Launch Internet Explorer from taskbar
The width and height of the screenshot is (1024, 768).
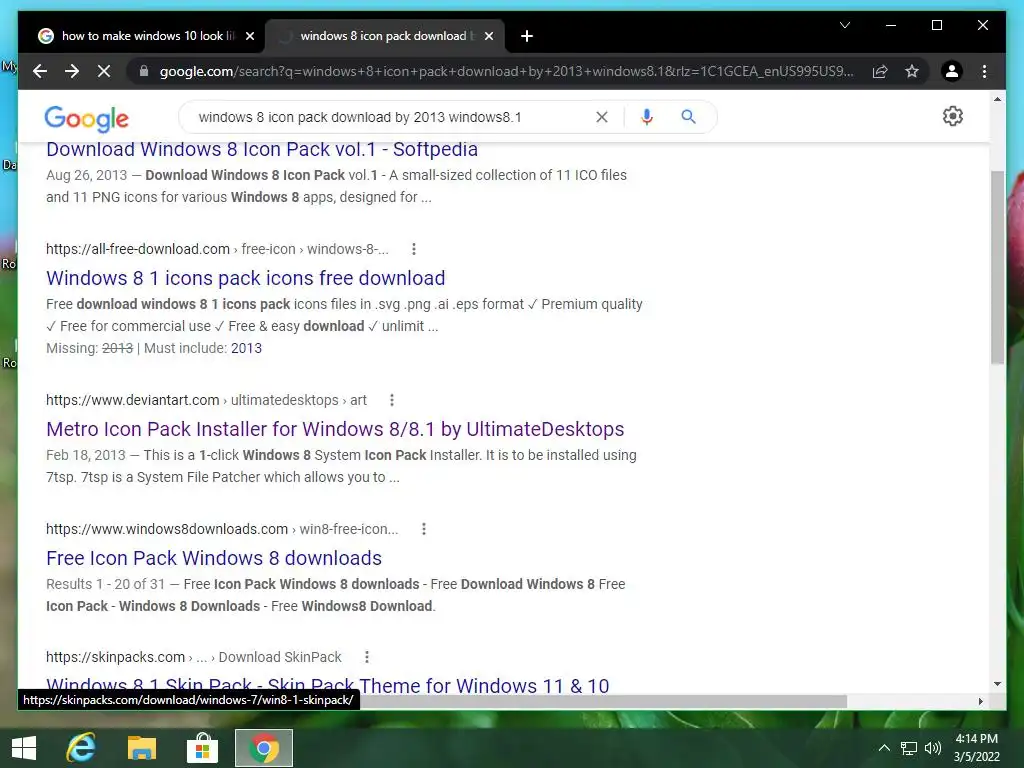pos(81,748)
